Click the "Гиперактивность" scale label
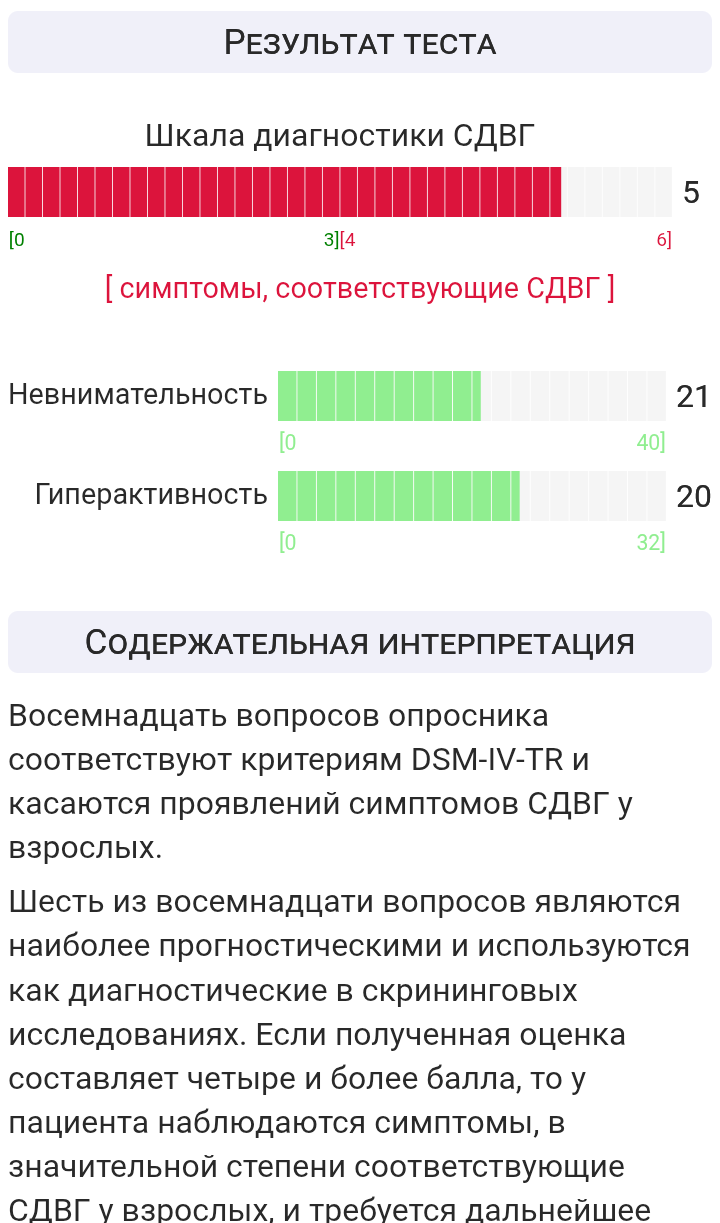 [151, 495]
